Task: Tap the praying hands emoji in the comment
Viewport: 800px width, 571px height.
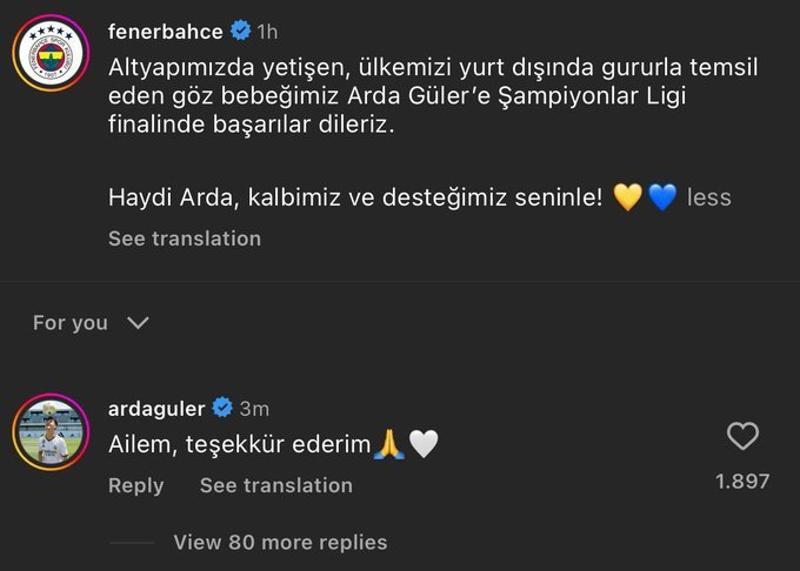Action: (x=388, y=445)
